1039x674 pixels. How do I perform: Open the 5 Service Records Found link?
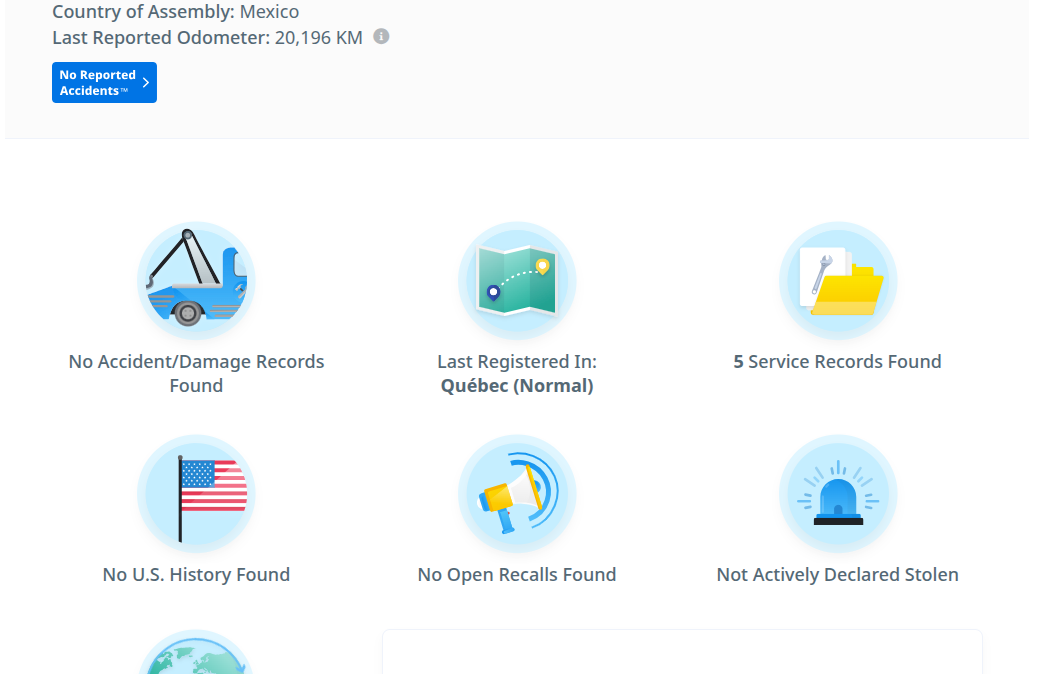tap(838, 361)
